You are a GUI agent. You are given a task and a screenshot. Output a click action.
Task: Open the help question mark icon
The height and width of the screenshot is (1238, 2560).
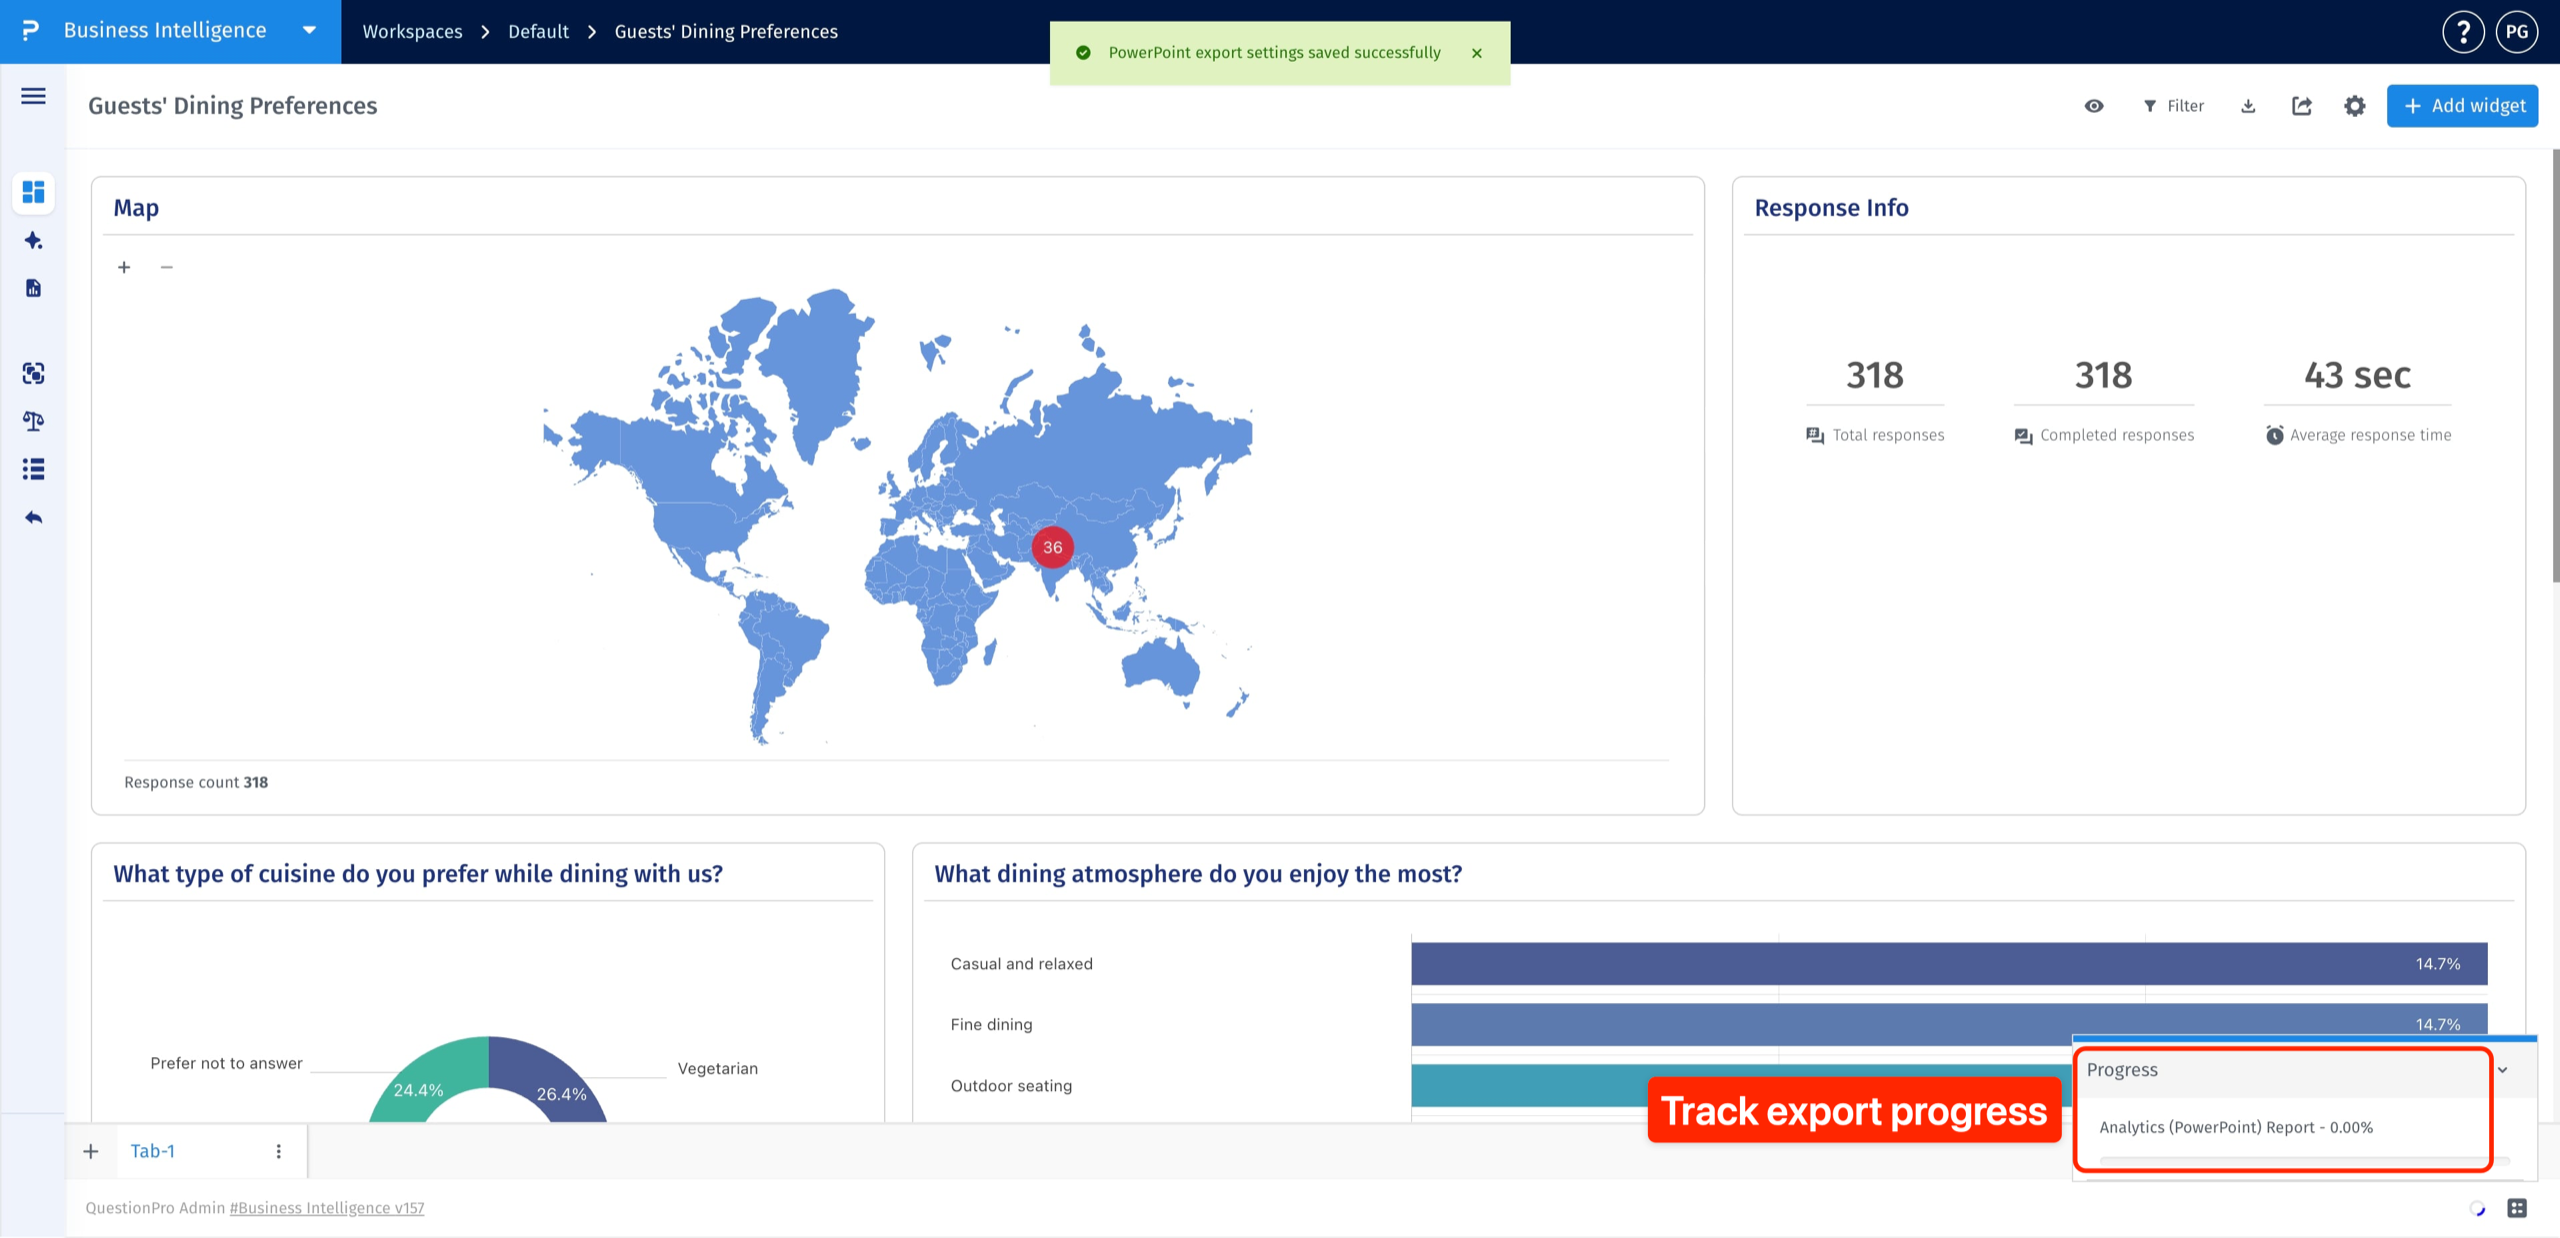[2463, 32]
